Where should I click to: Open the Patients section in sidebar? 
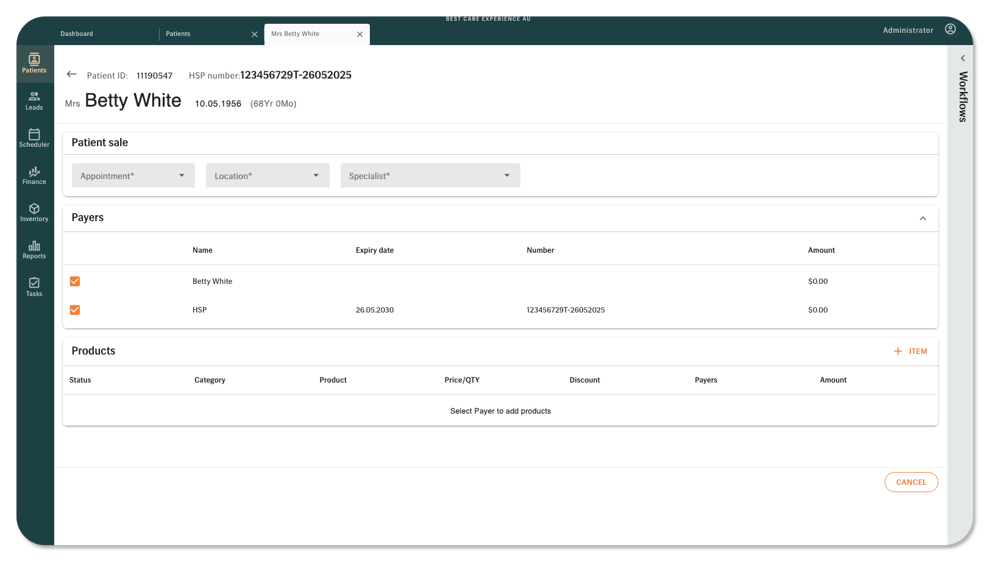[x=34, y=63]
